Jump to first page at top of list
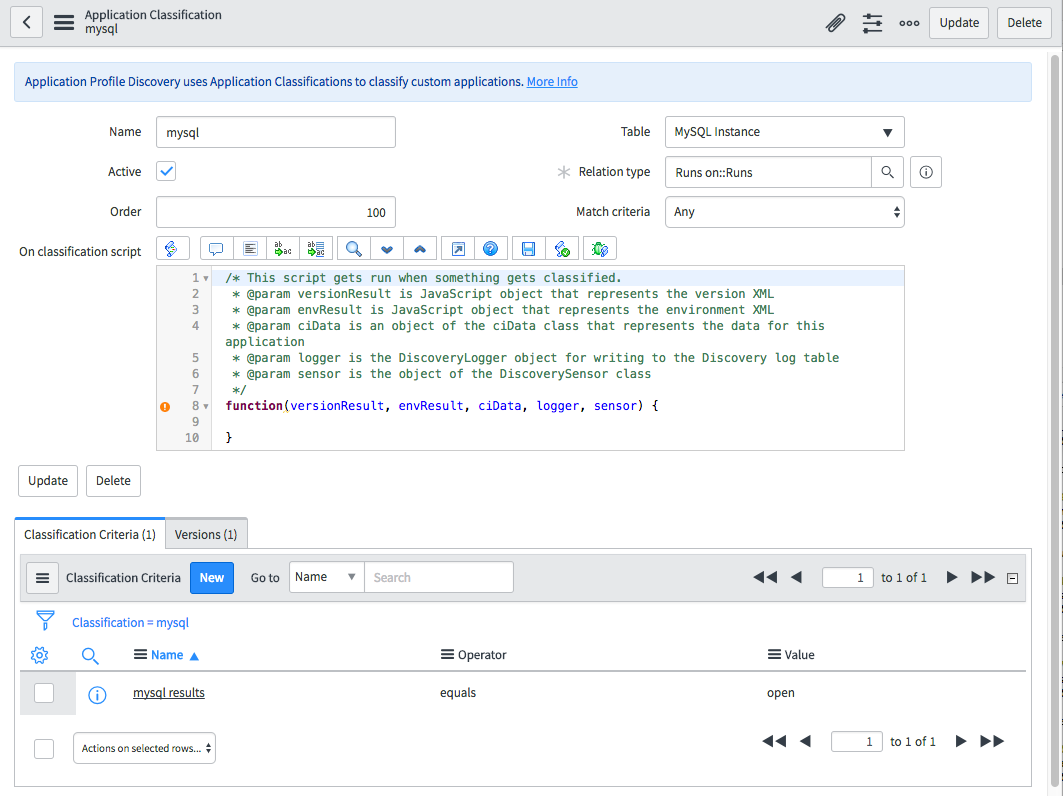The height and width of the screenshot is (796, 1063). pyautogui.click(x=765, y=578)
